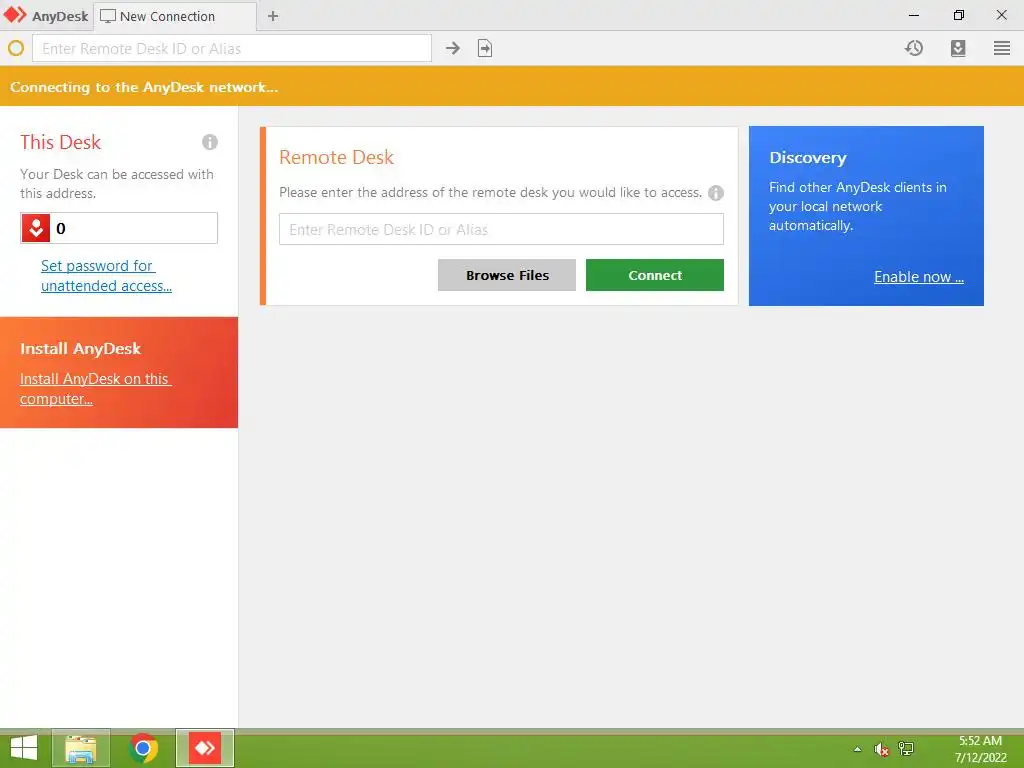The width and height of the screenshot is (1024, 768).
Task: Launch Google Chrome from the taskbar
Action: coord(143,748)
